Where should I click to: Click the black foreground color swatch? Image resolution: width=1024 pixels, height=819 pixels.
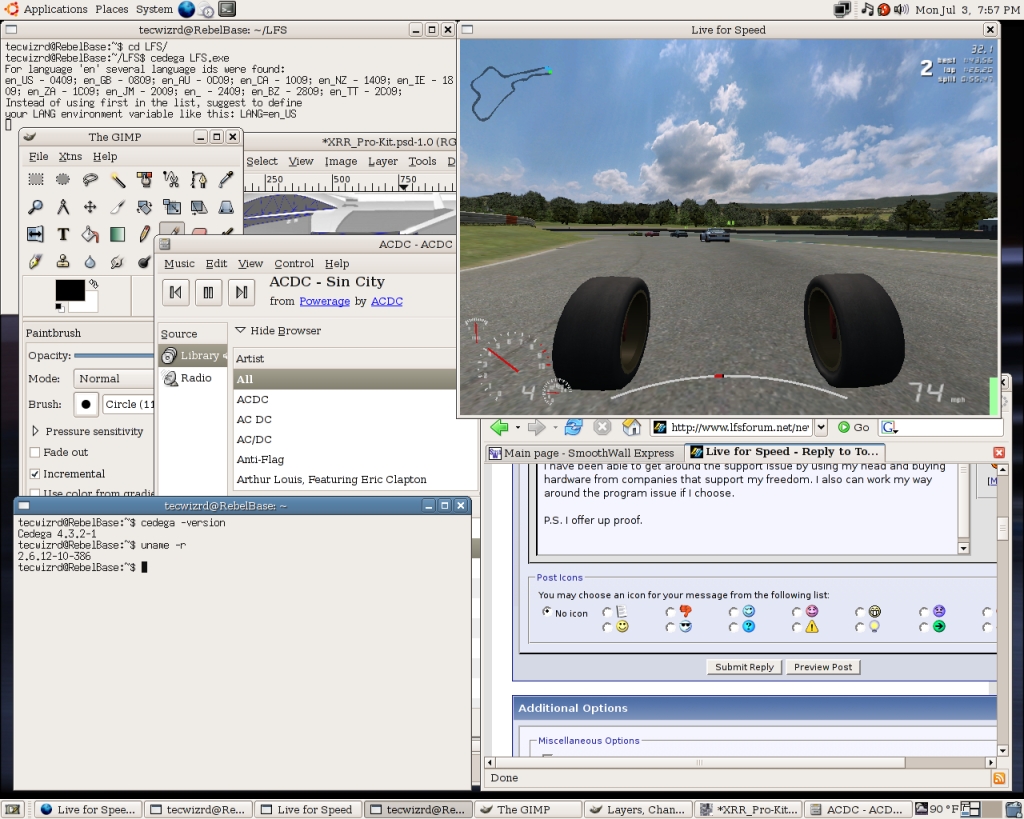[x=70, y=291]
